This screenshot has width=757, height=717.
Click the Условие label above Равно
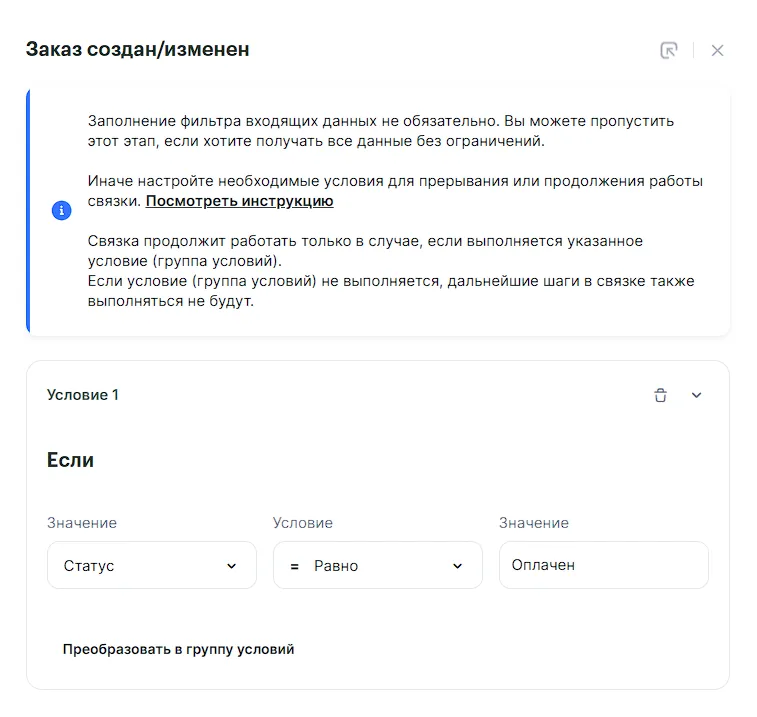tap(303, 523)
